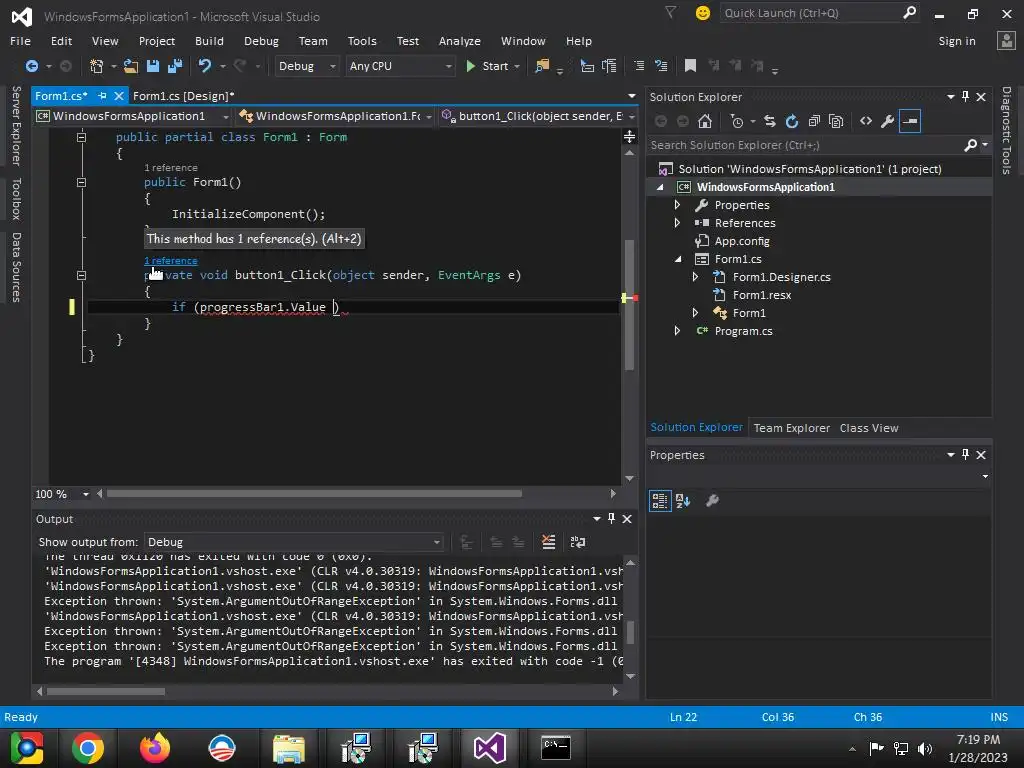Click the code editor vertical scrollbar thumb

629,305
